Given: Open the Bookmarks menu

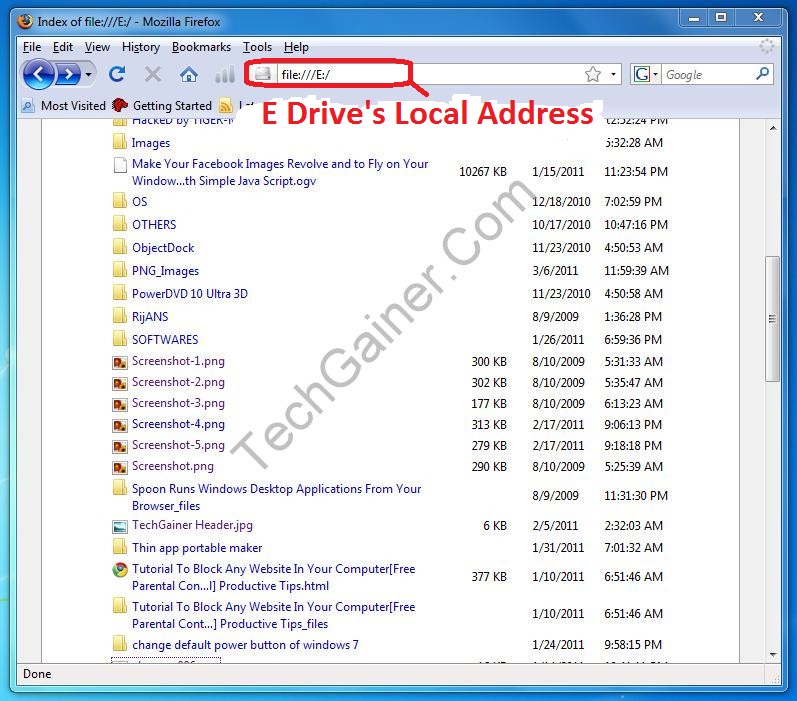Looking at the screenshot, I should pos(201,47).
